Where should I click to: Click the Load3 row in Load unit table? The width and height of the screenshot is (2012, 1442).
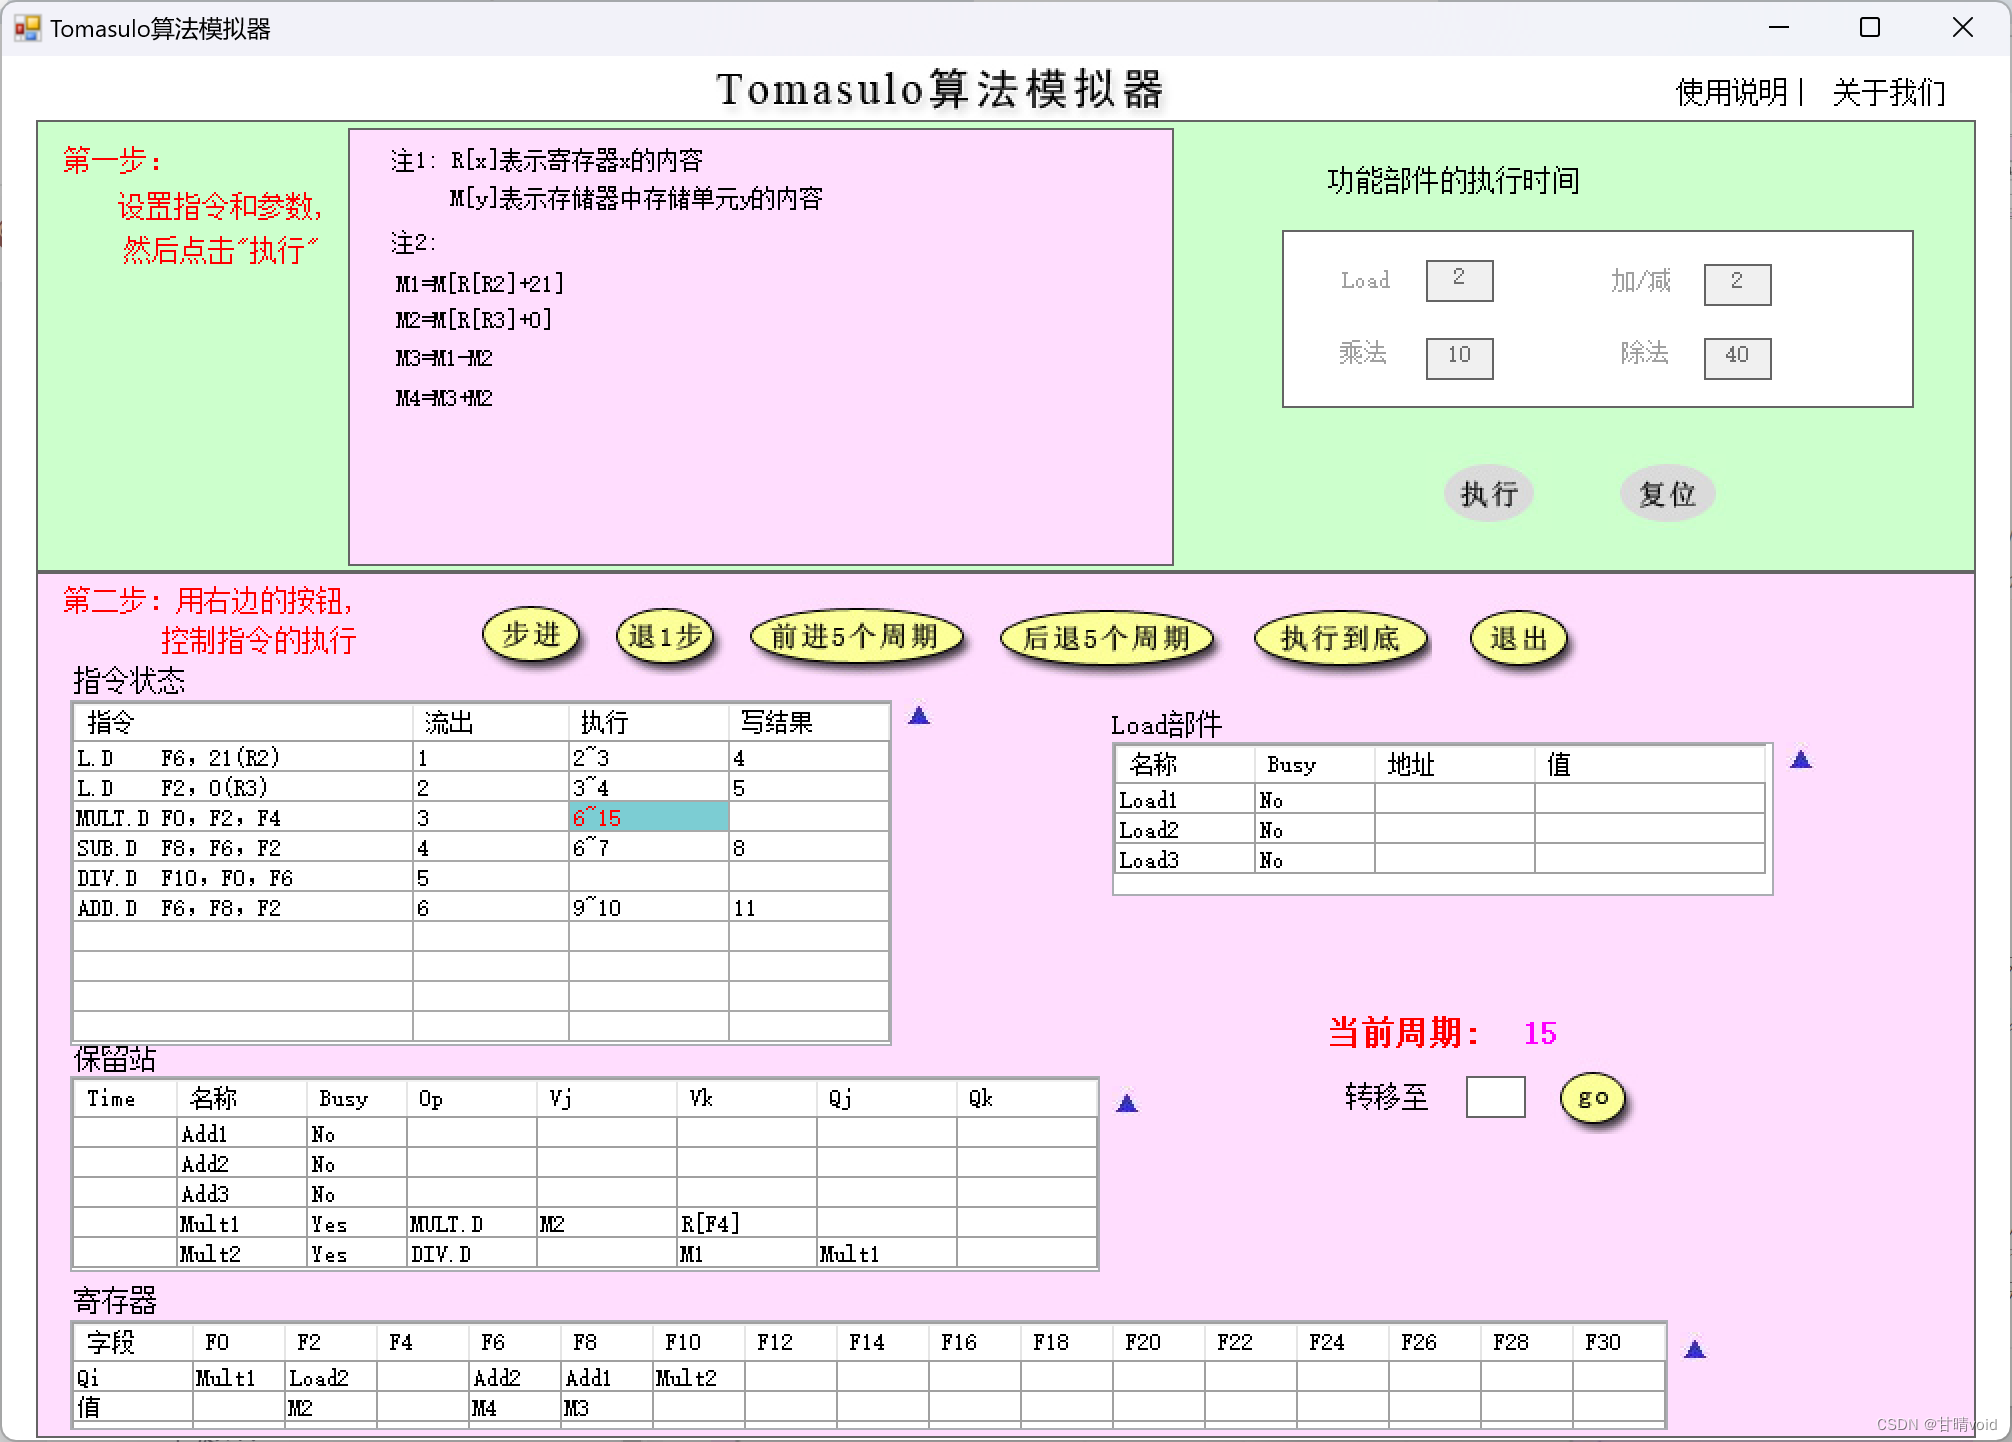click(1440, 859)
